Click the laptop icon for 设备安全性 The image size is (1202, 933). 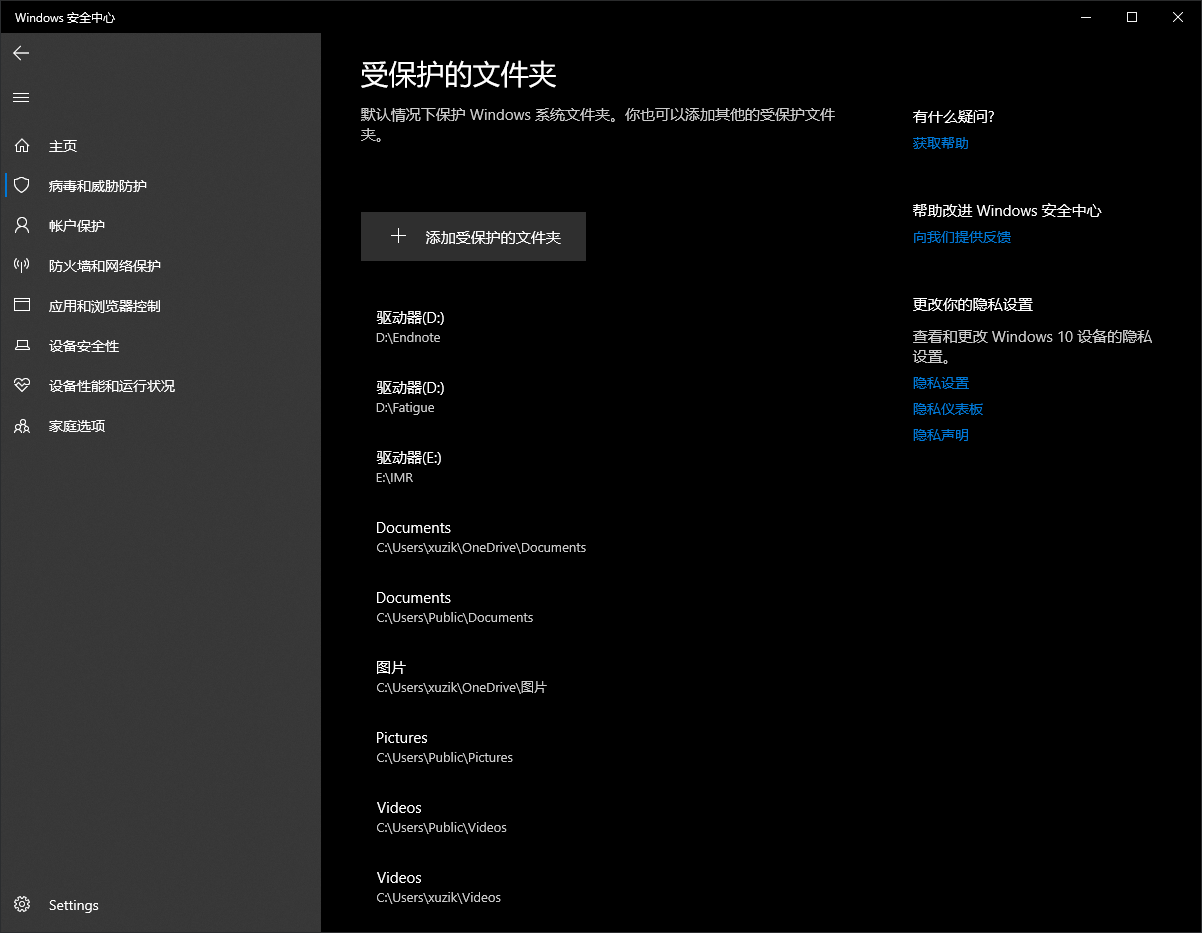[22, 346]
